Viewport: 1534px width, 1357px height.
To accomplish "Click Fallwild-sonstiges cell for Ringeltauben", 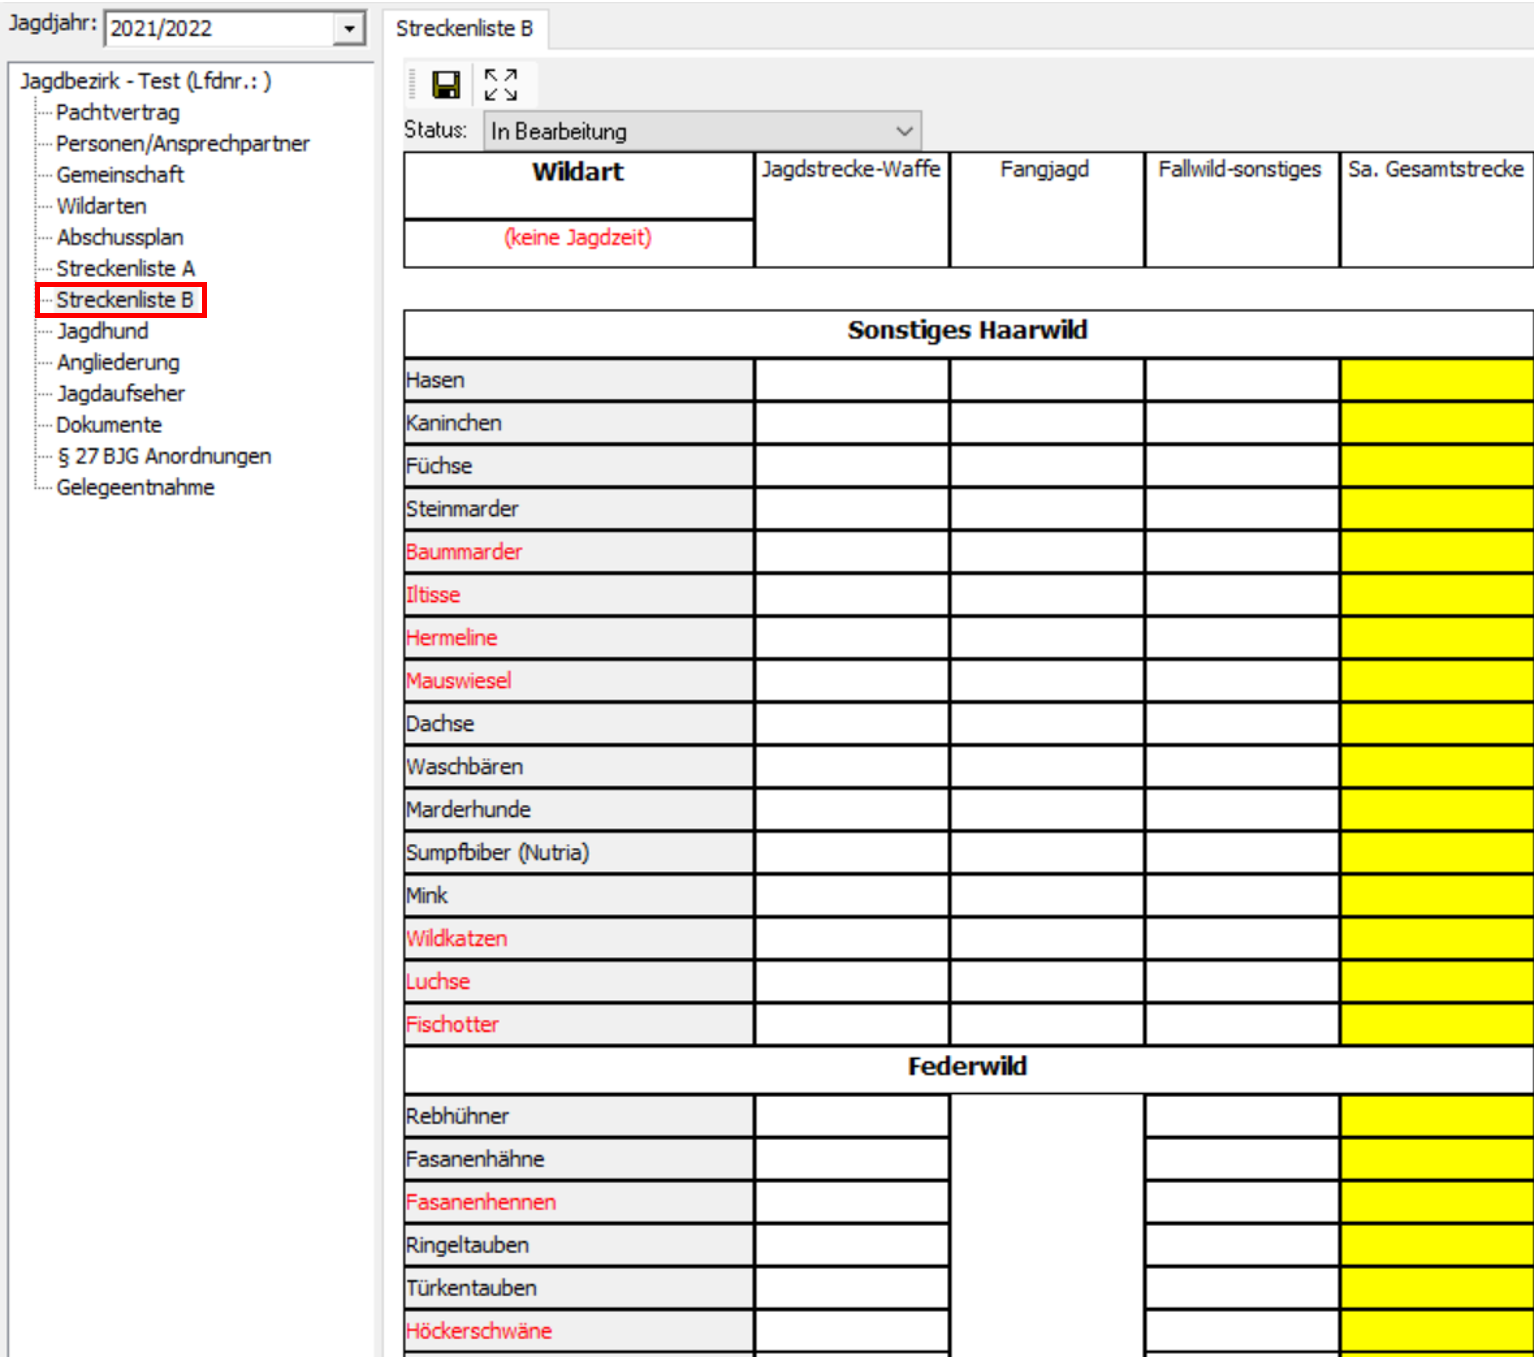I will pyautogui.click(x=1241, y=1245).
